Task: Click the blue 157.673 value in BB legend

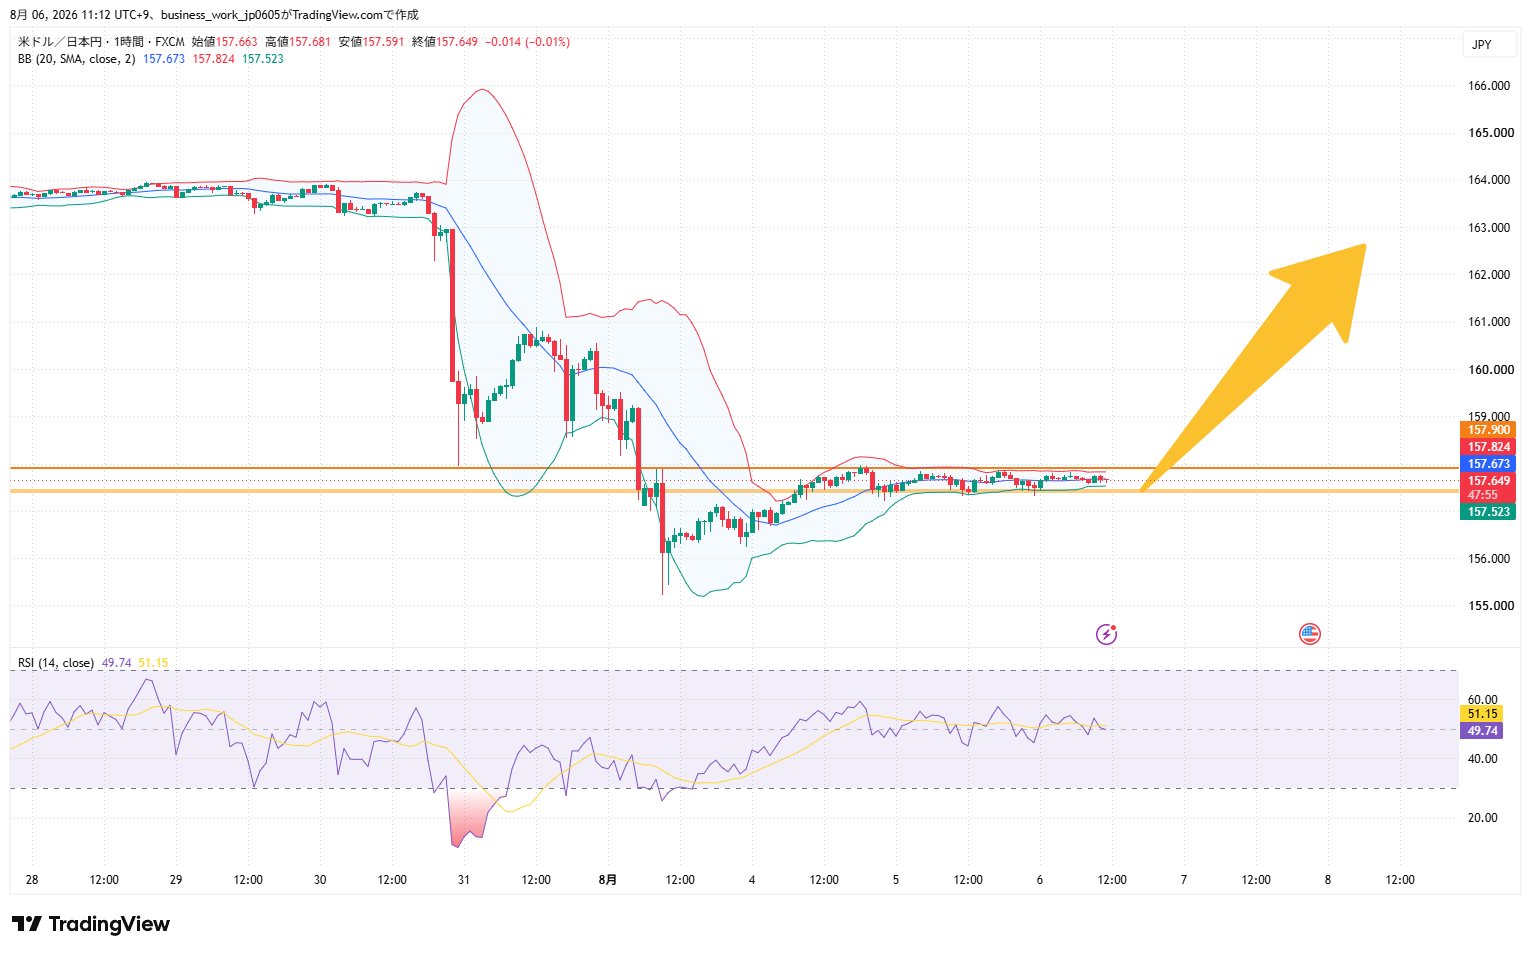Action: tap(164, 59)
